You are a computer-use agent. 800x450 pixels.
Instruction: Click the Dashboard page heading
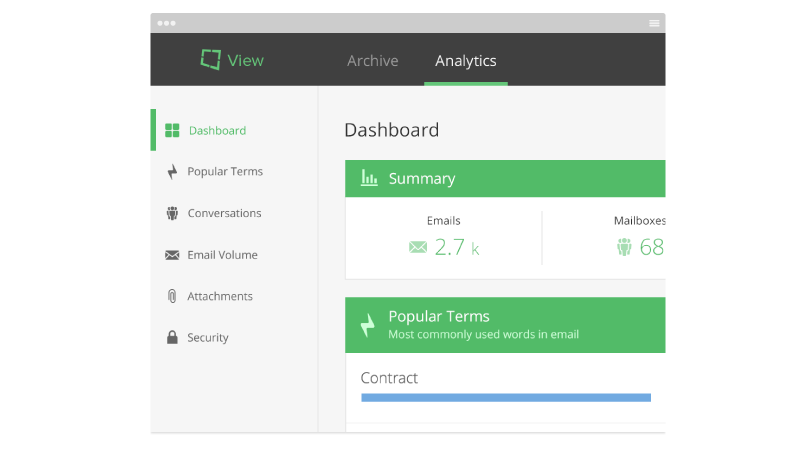click(x=392, y=130)
